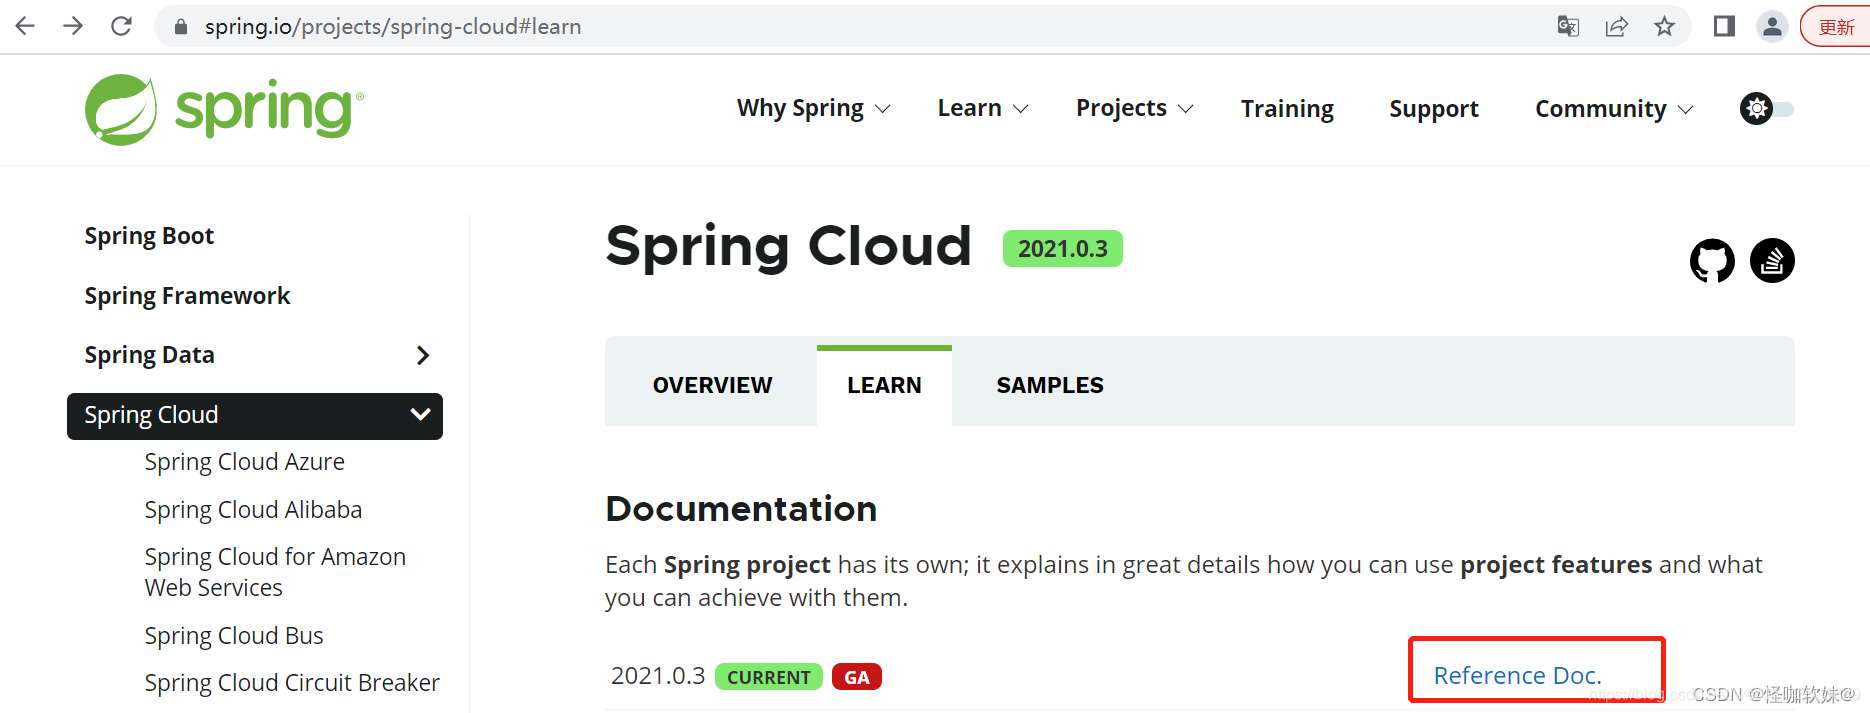Expand the Why Spring dropdown menu

click(813, 109)
